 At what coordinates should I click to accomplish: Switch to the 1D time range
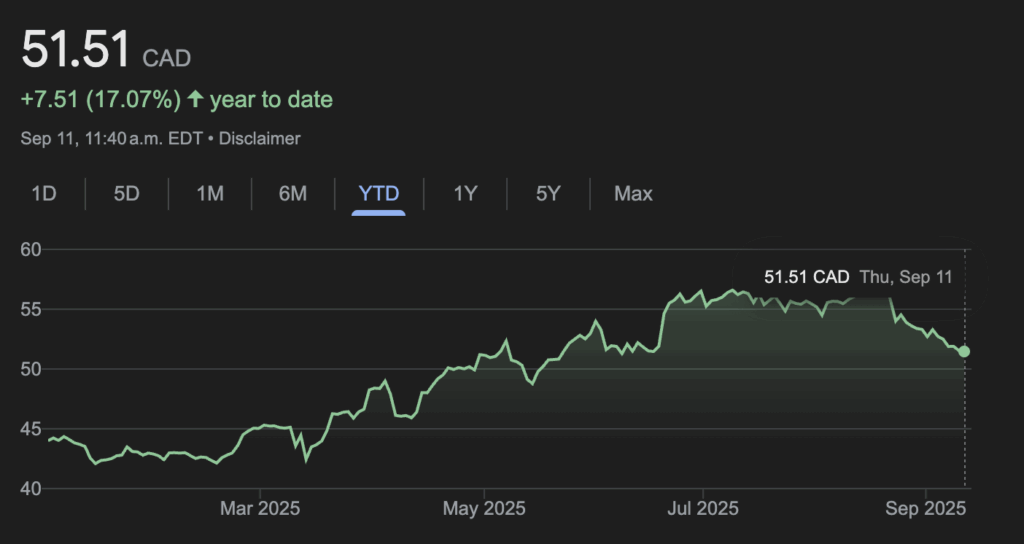43,193
